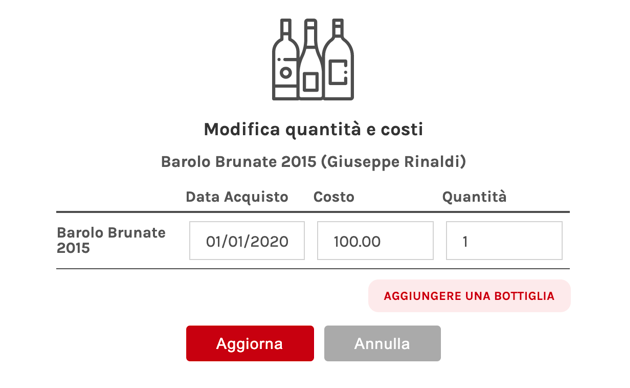The width and height of the screenshot is (630, 388).
Task: Click the circle label on the left bottle
Action: pos(286,73)
